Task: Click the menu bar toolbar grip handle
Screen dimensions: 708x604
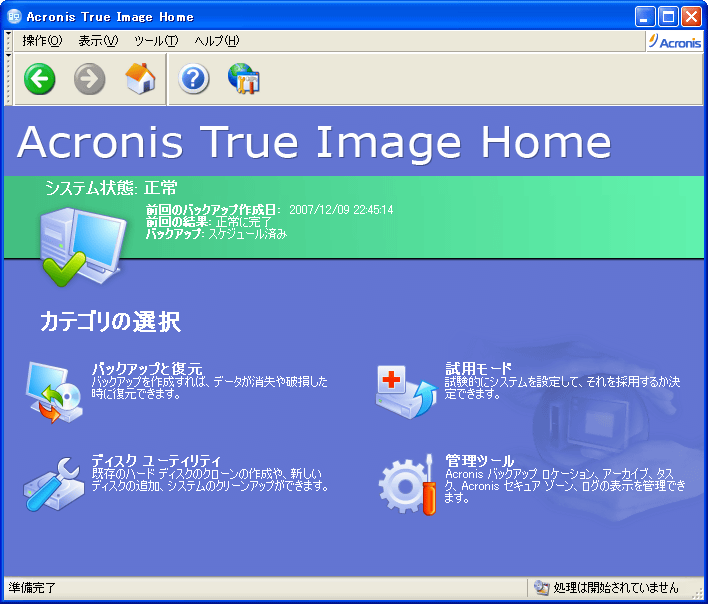Action: (x=8, y=41)
